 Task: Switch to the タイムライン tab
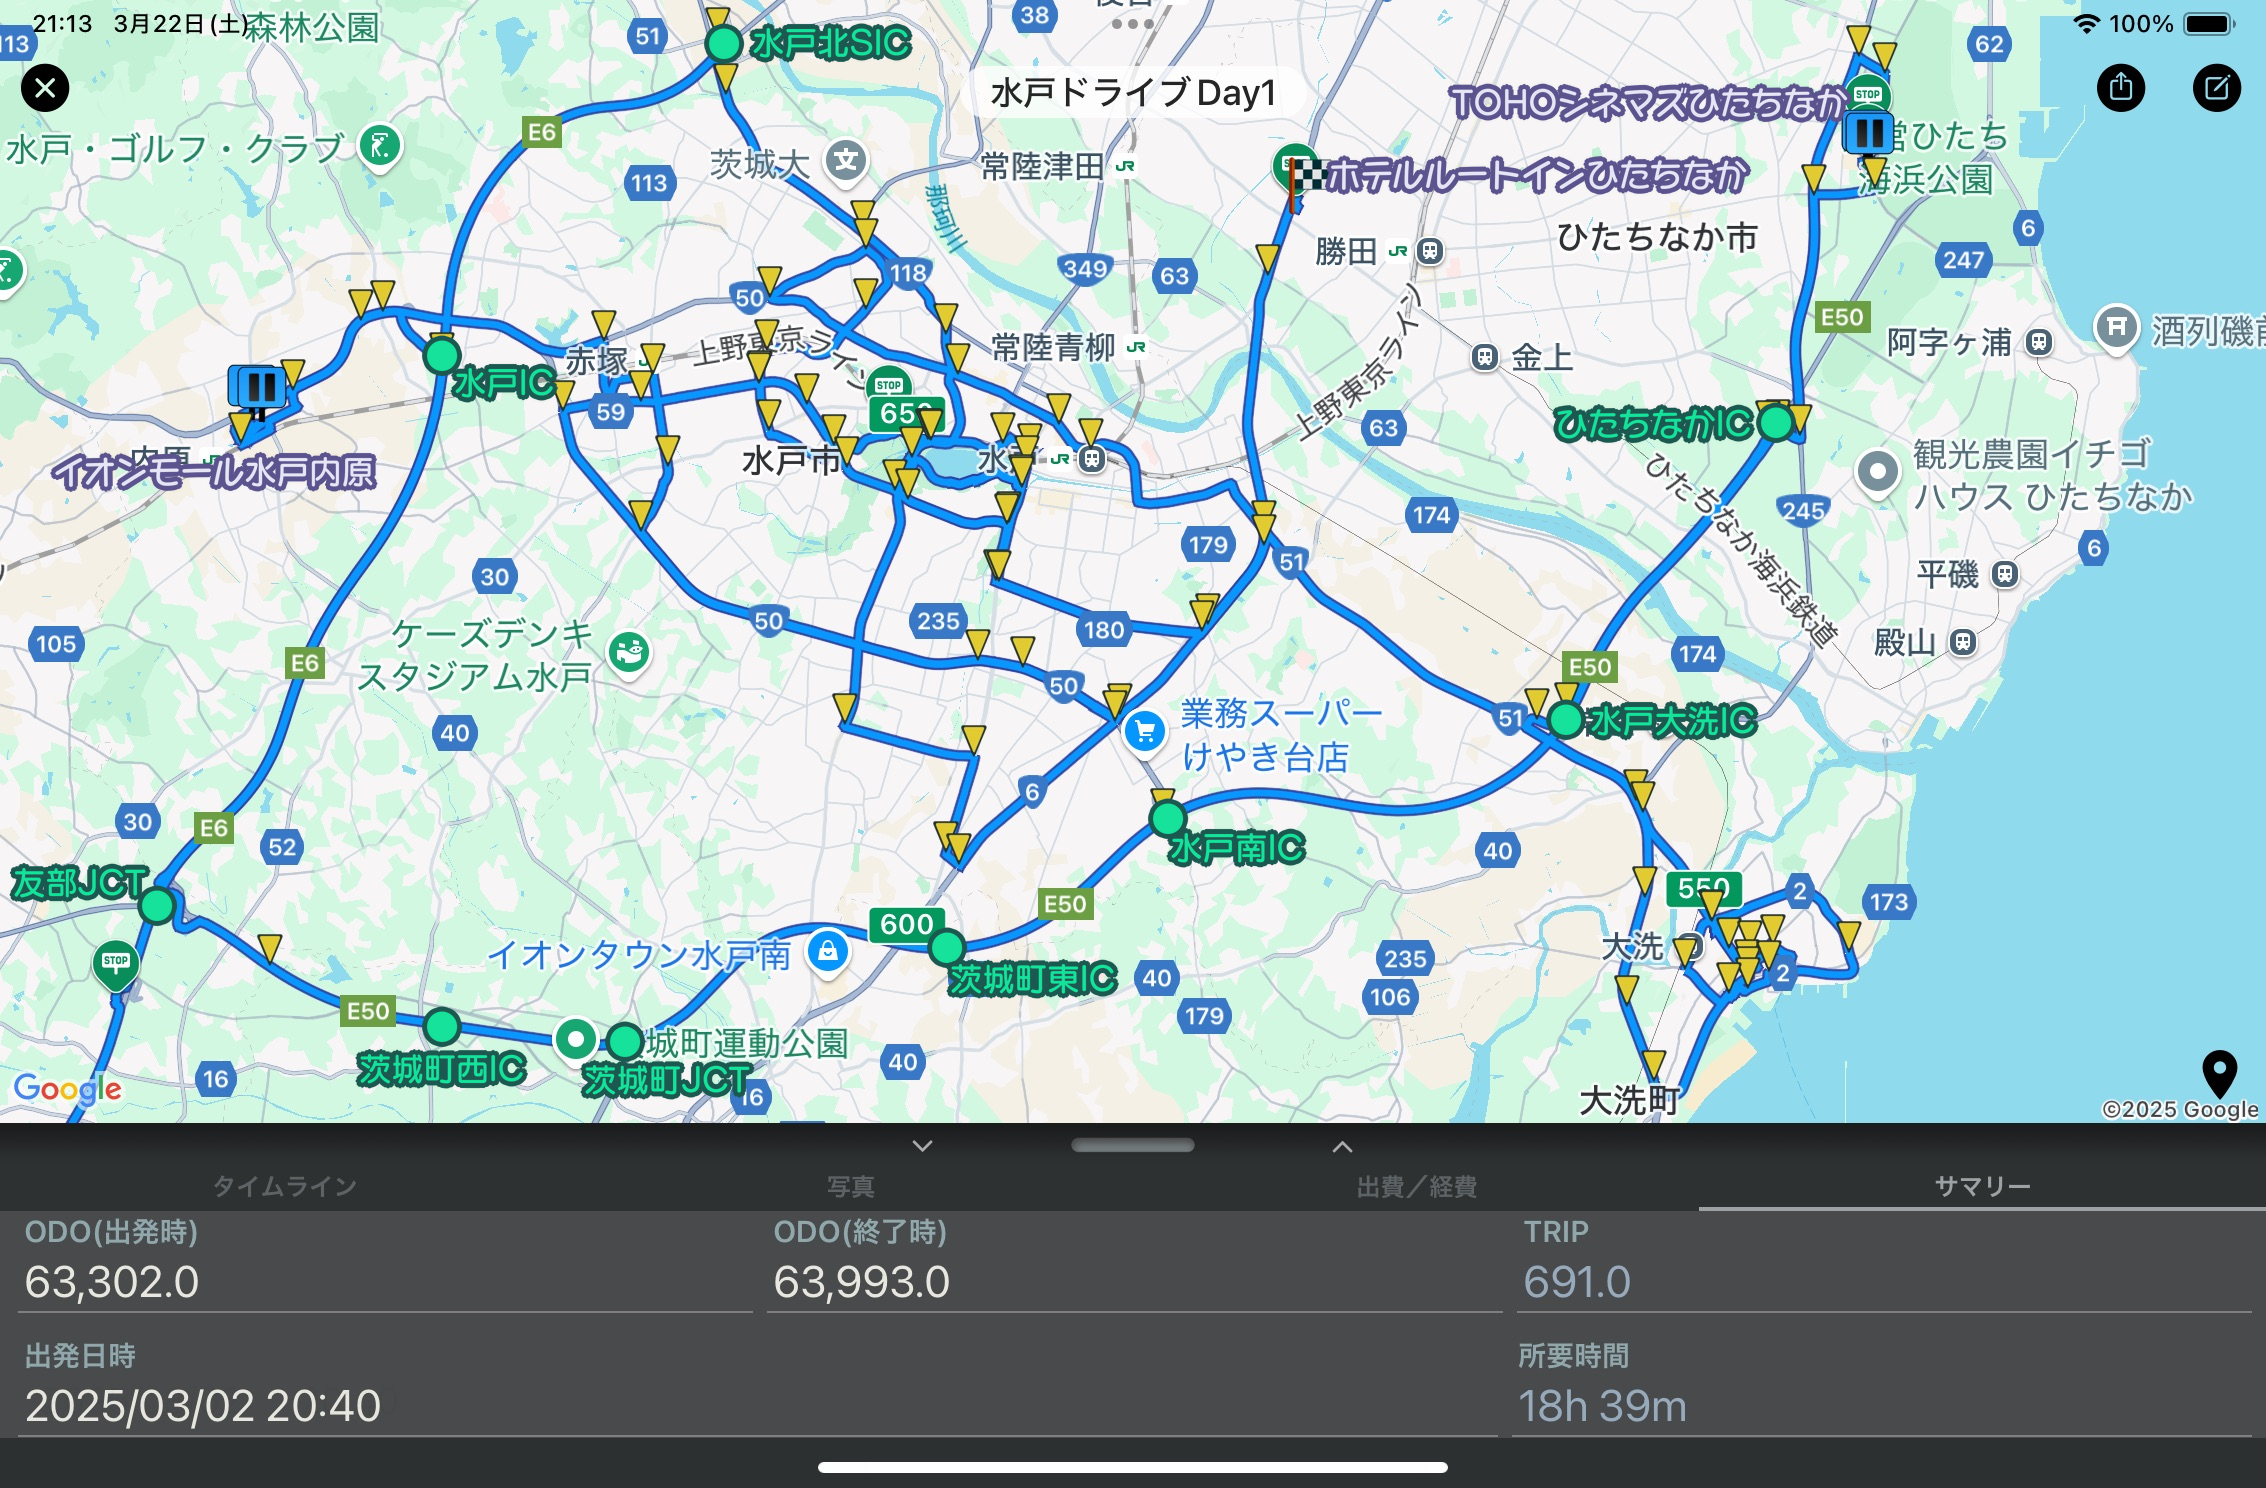click(x=284, y=1186)
